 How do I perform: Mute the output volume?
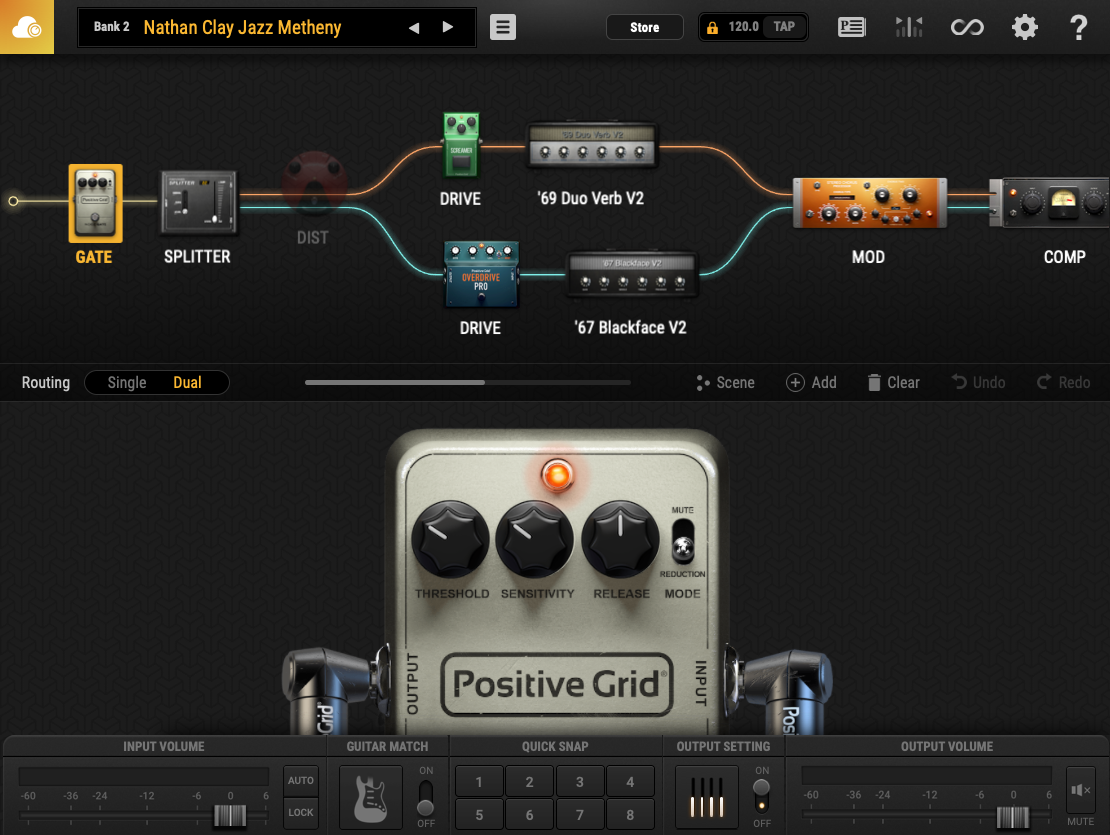pos(1080,790)
